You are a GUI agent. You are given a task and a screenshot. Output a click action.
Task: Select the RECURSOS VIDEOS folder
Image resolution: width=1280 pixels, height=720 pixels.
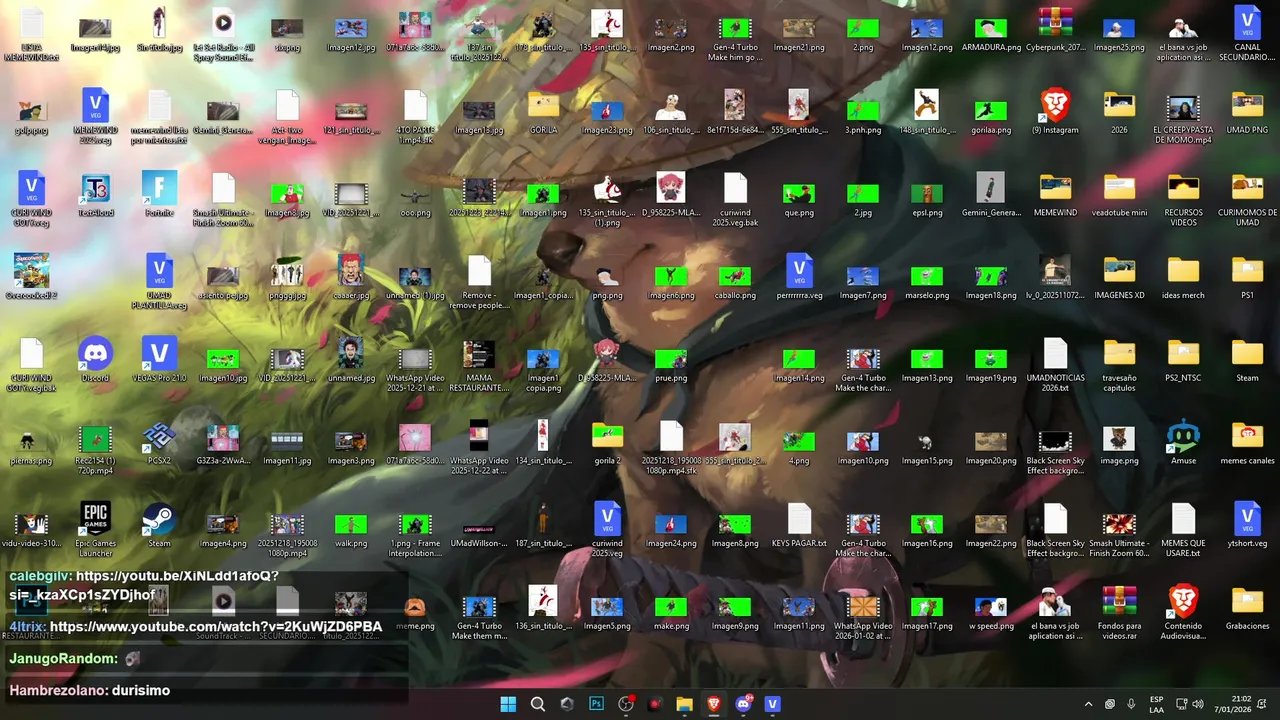[1183, 199]
